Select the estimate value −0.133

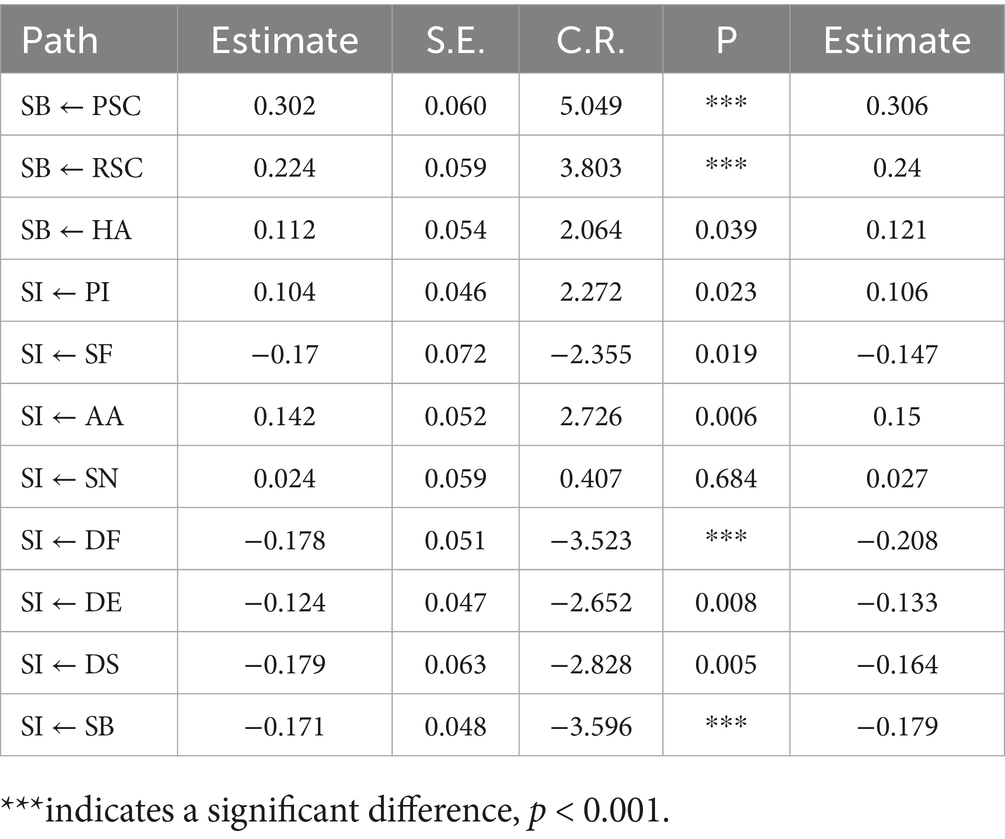click(897, 602)
